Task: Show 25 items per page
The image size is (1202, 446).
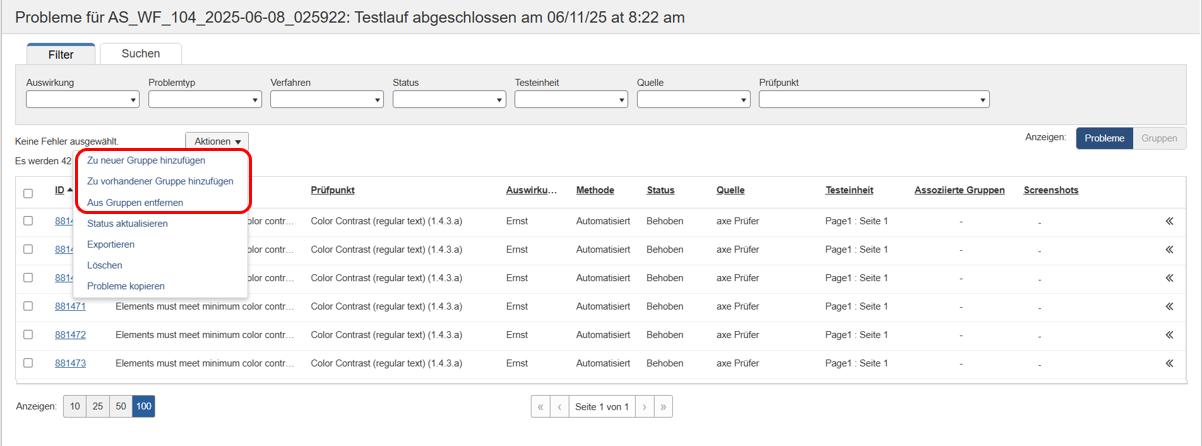Action: [x=98, y=407]
